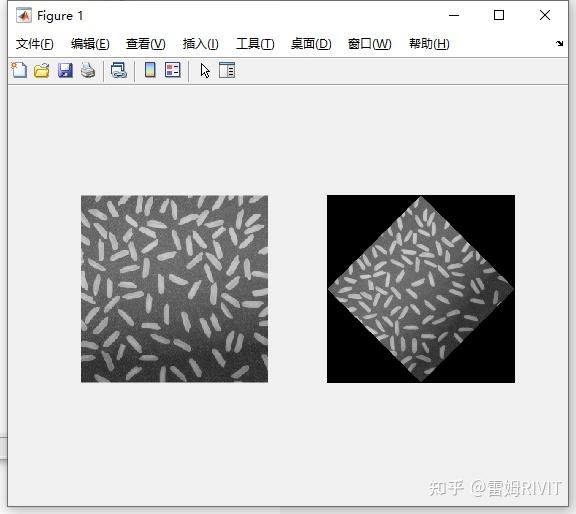Insert a legend using the toolbar icon
Viewport: 576px width, 514px height.
pyautogui.click(x=173, y=70)
